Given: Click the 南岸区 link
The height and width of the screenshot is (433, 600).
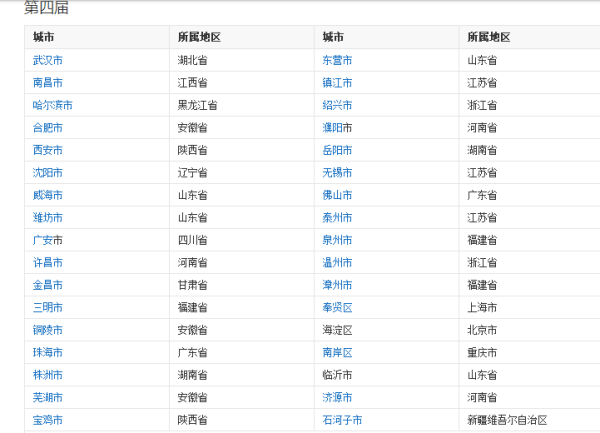Looking at the screenshot, I should pyautogui.click(x=337, y=353).
